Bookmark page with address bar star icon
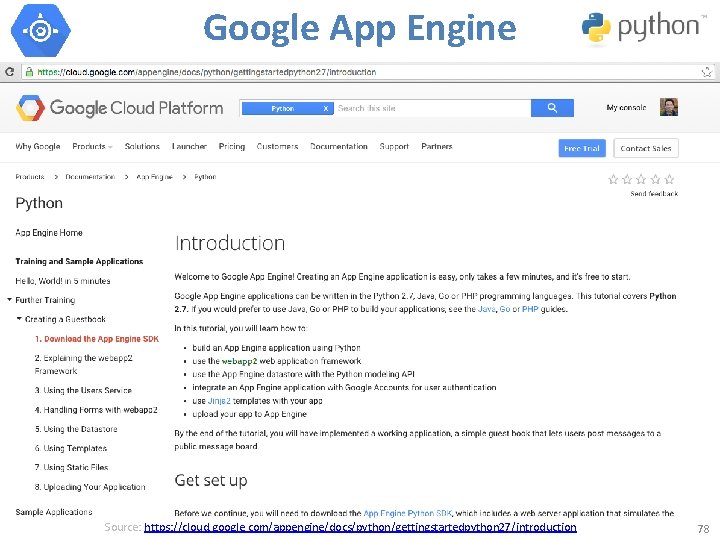The height and width of the screenshot is (540, 720). pyautogui.click(x=707, y=72)
